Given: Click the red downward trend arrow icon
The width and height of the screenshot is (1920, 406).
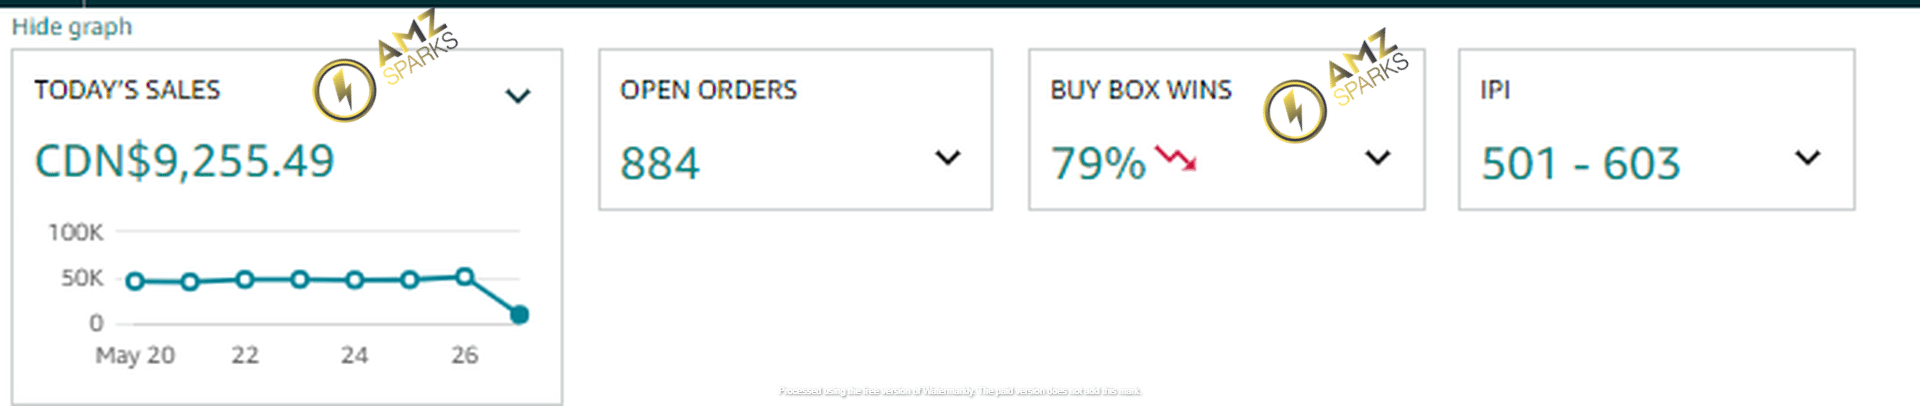Looking at the screenshot, I should pos(1176,158).
